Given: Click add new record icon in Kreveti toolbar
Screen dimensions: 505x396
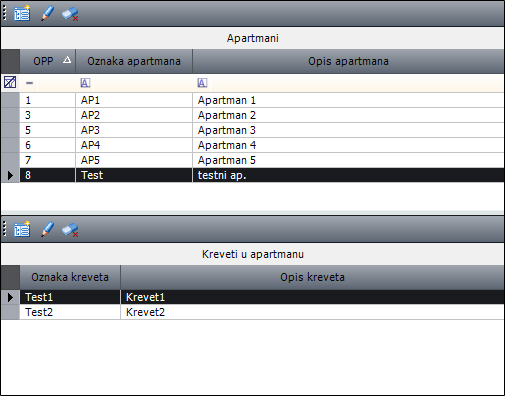Looking at the screenshot, I should [x=22, y=229].
